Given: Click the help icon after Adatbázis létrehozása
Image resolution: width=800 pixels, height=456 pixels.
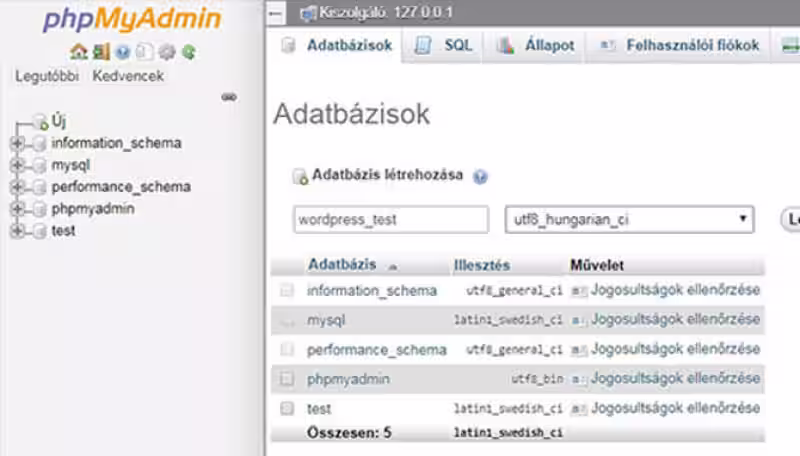Looking at the screenshot, I should pyautogui.click(x=480, y=176).
